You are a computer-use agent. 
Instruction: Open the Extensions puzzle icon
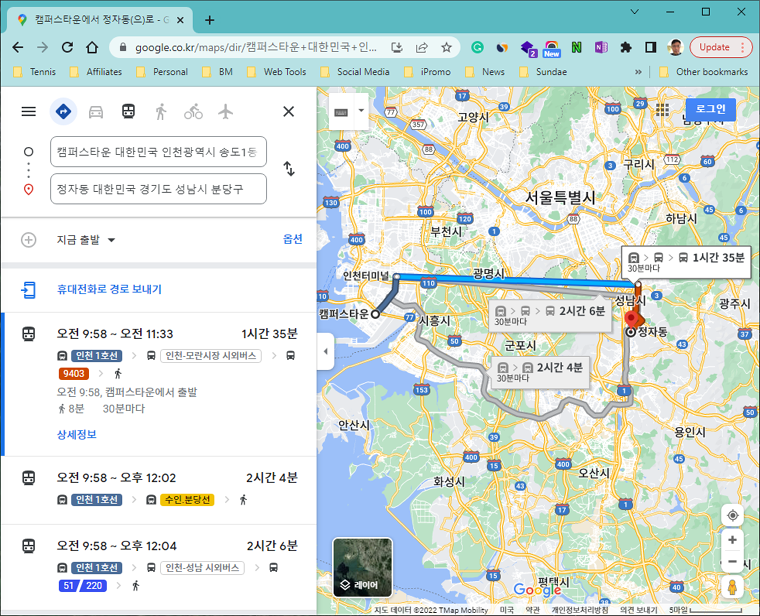(626, 47)
